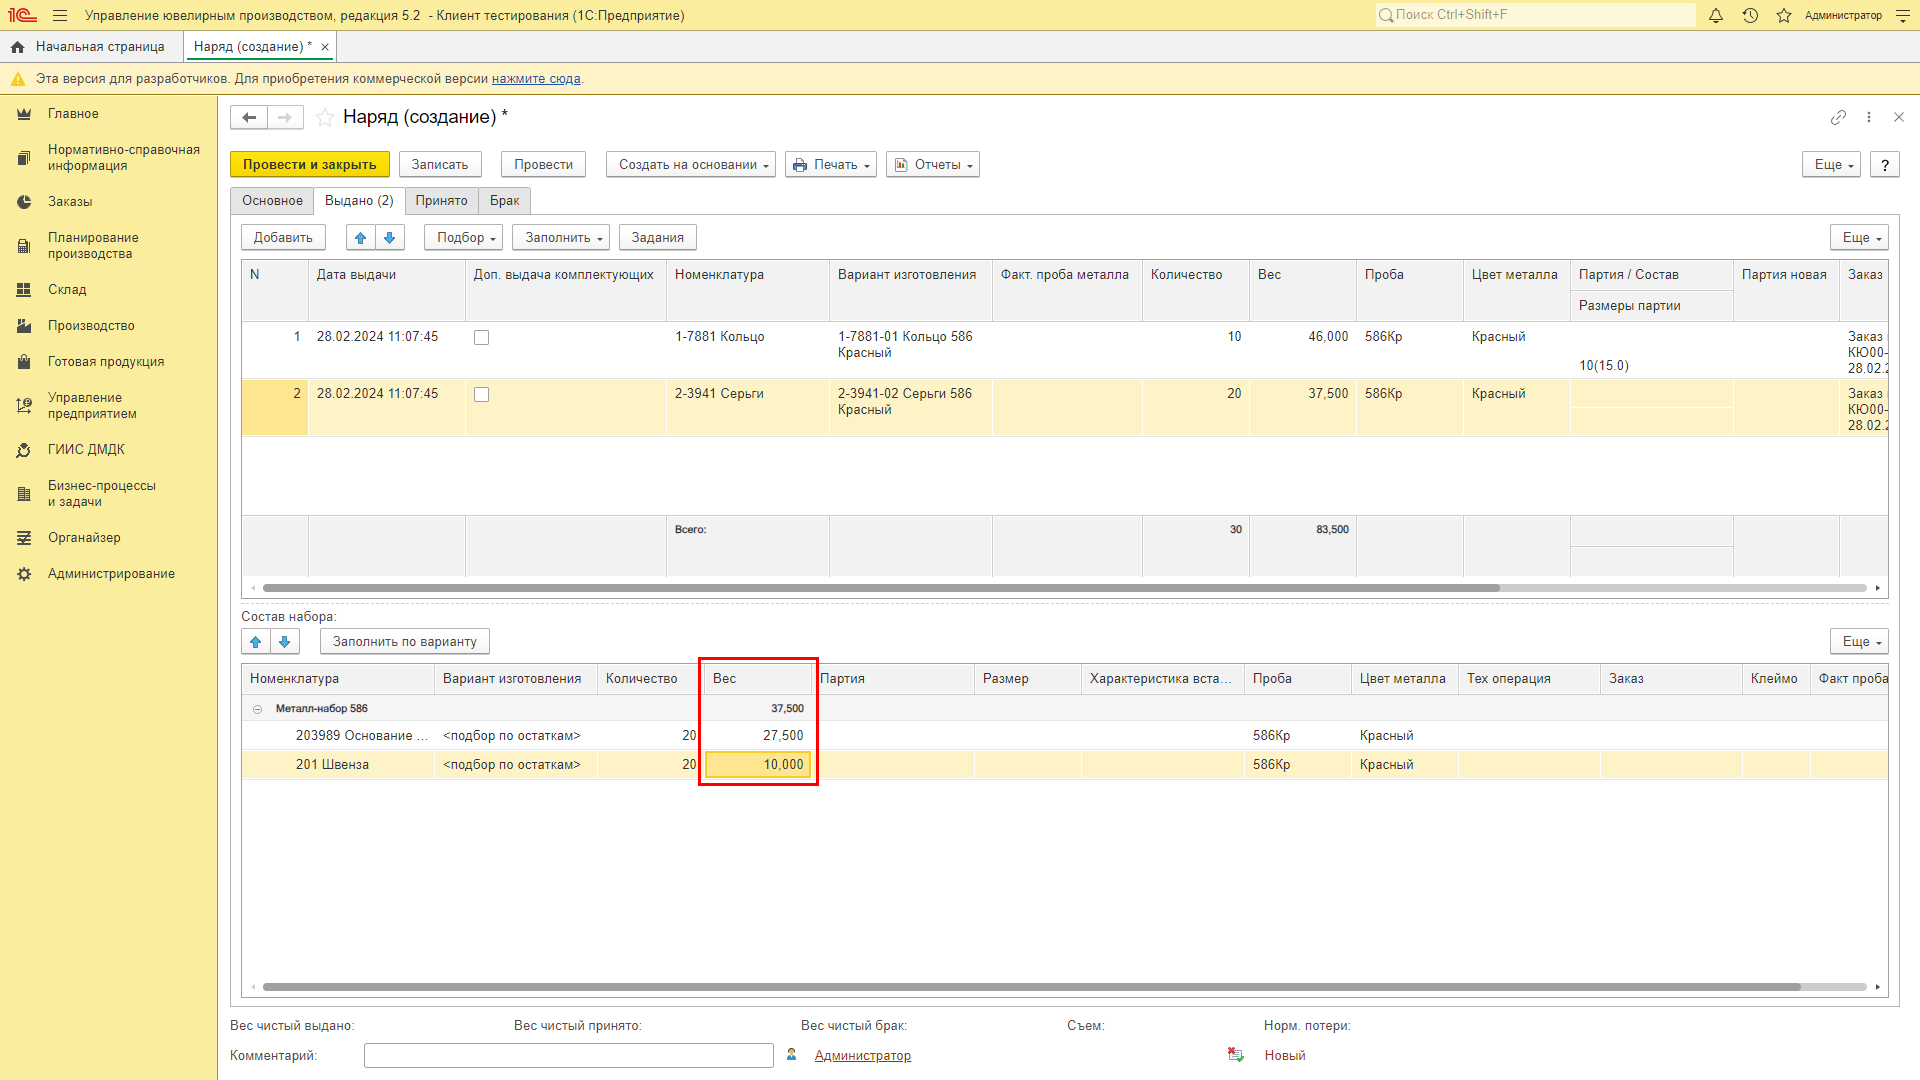Open the top Еще dropdown
The width and height of the screenshot is (1920, 1080).
click(1832, 164)
